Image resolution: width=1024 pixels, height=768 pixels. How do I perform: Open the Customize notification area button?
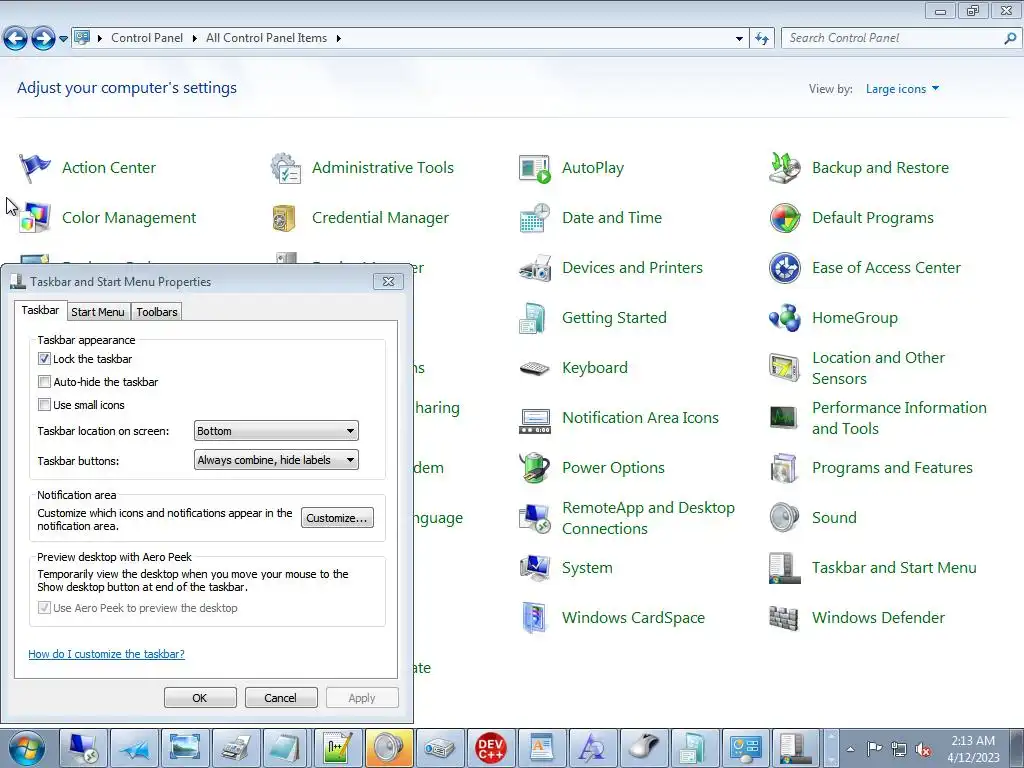pos(337,518)
